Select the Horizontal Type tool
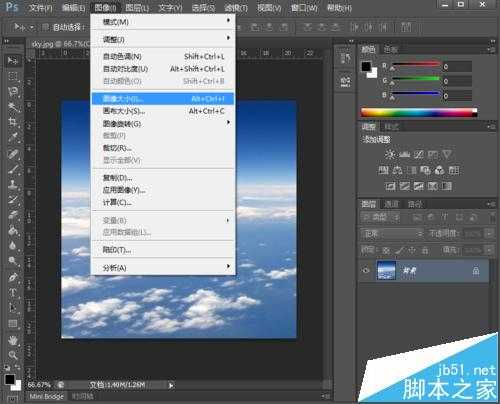The width and height of the screenshot is (500, 404). (13, 293)
